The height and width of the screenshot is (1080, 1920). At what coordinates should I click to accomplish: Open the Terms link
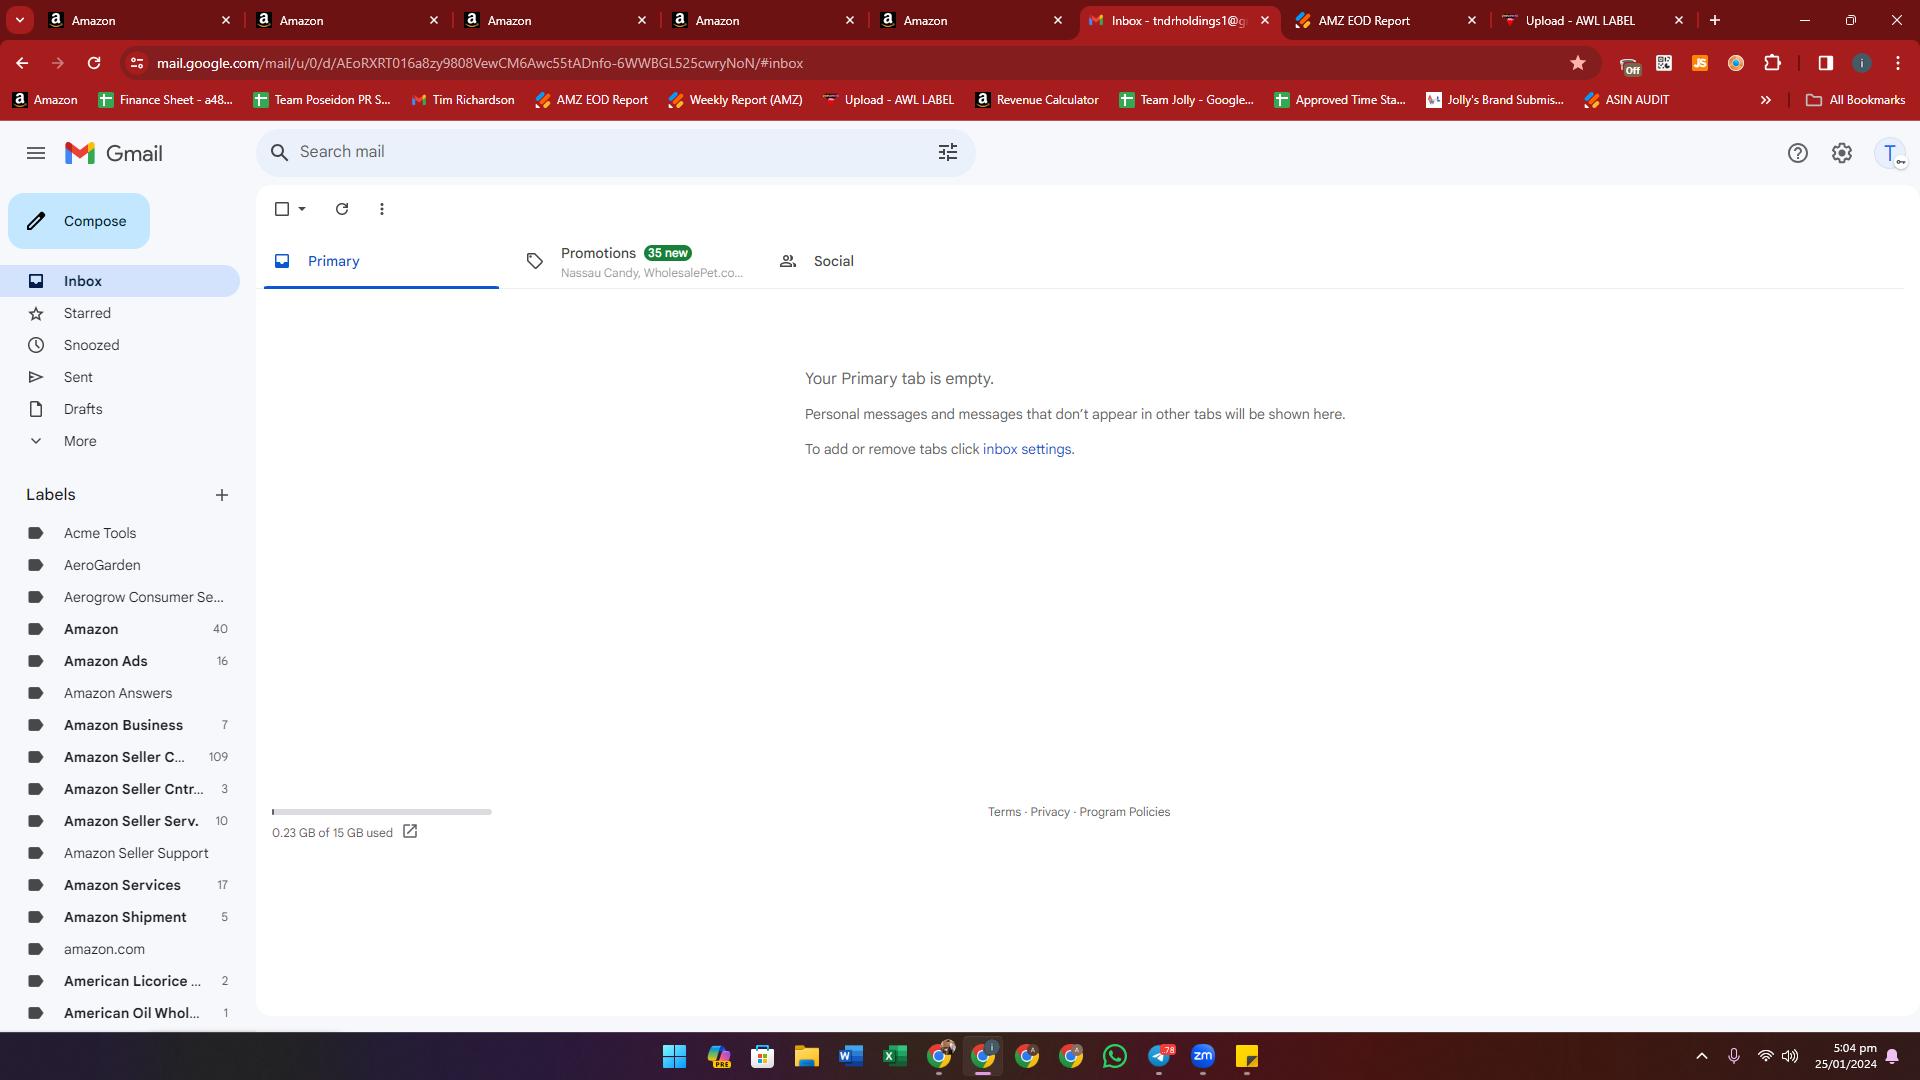(x=1004, y=812)
